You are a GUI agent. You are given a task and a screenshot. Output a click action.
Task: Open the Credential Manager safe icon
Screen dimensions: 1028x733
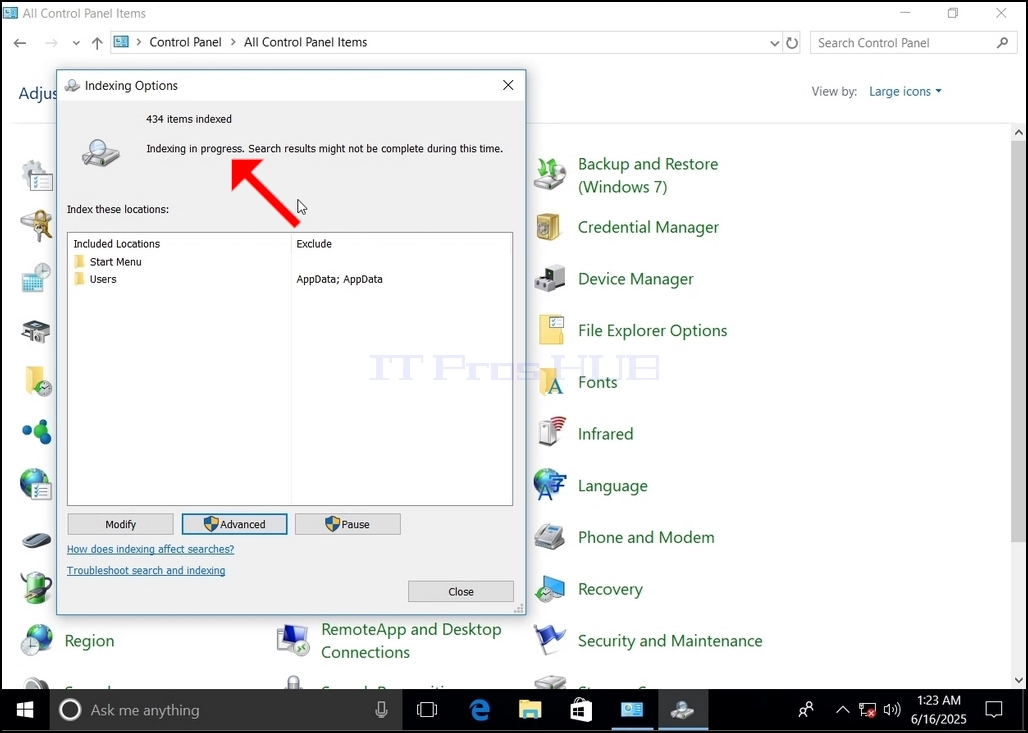(549, 227)
